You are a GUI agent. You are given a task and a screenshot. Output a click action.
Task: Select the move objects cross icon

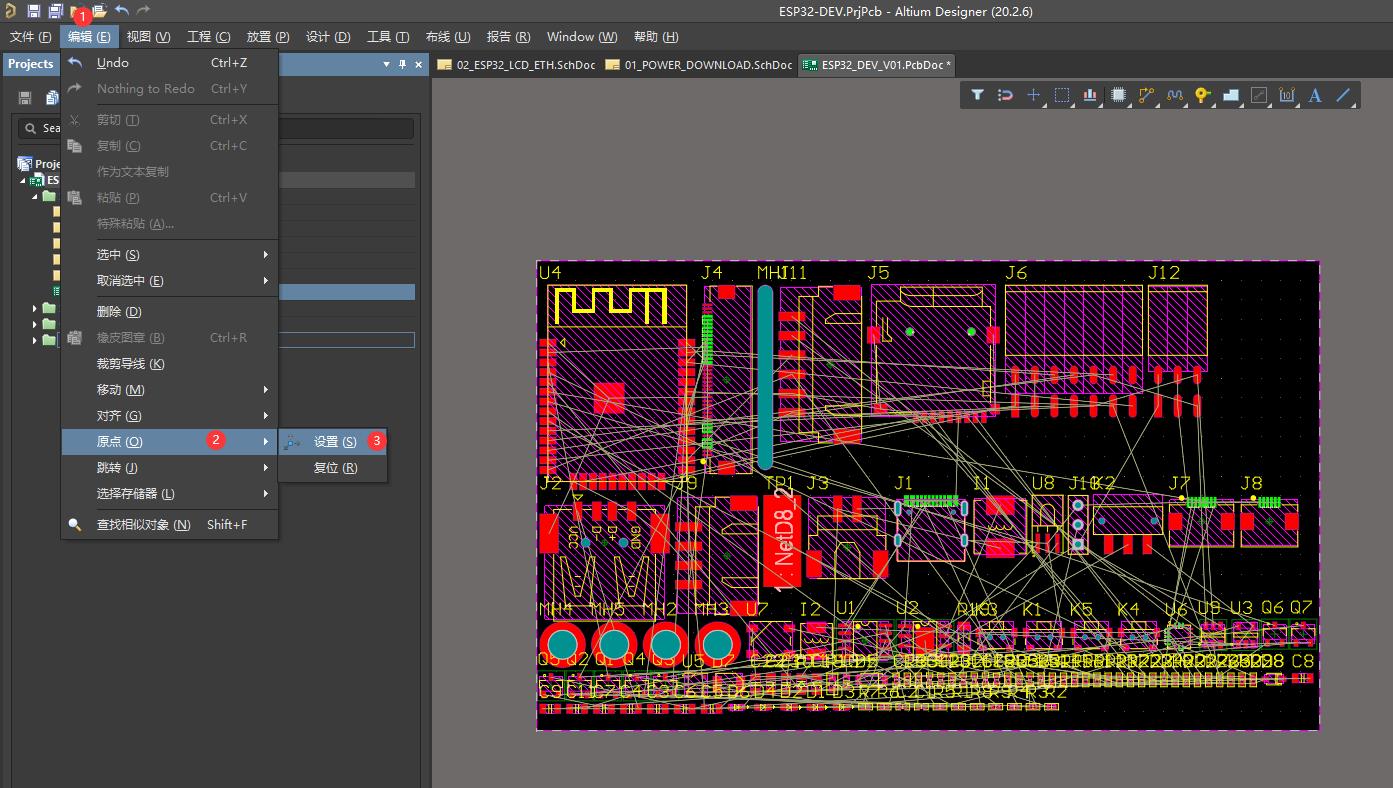tap(1033, 95)
